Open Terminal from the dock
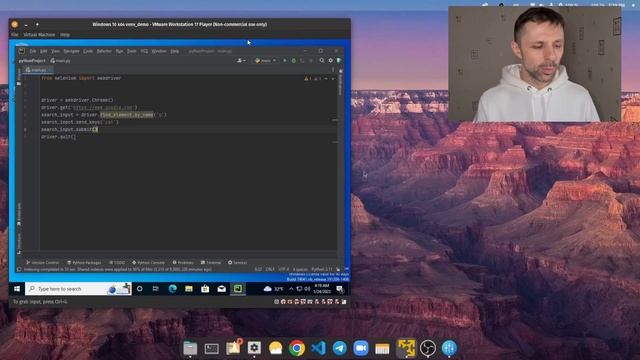The height and width of the screenshot is (360, 640). [x=211, y=348]
